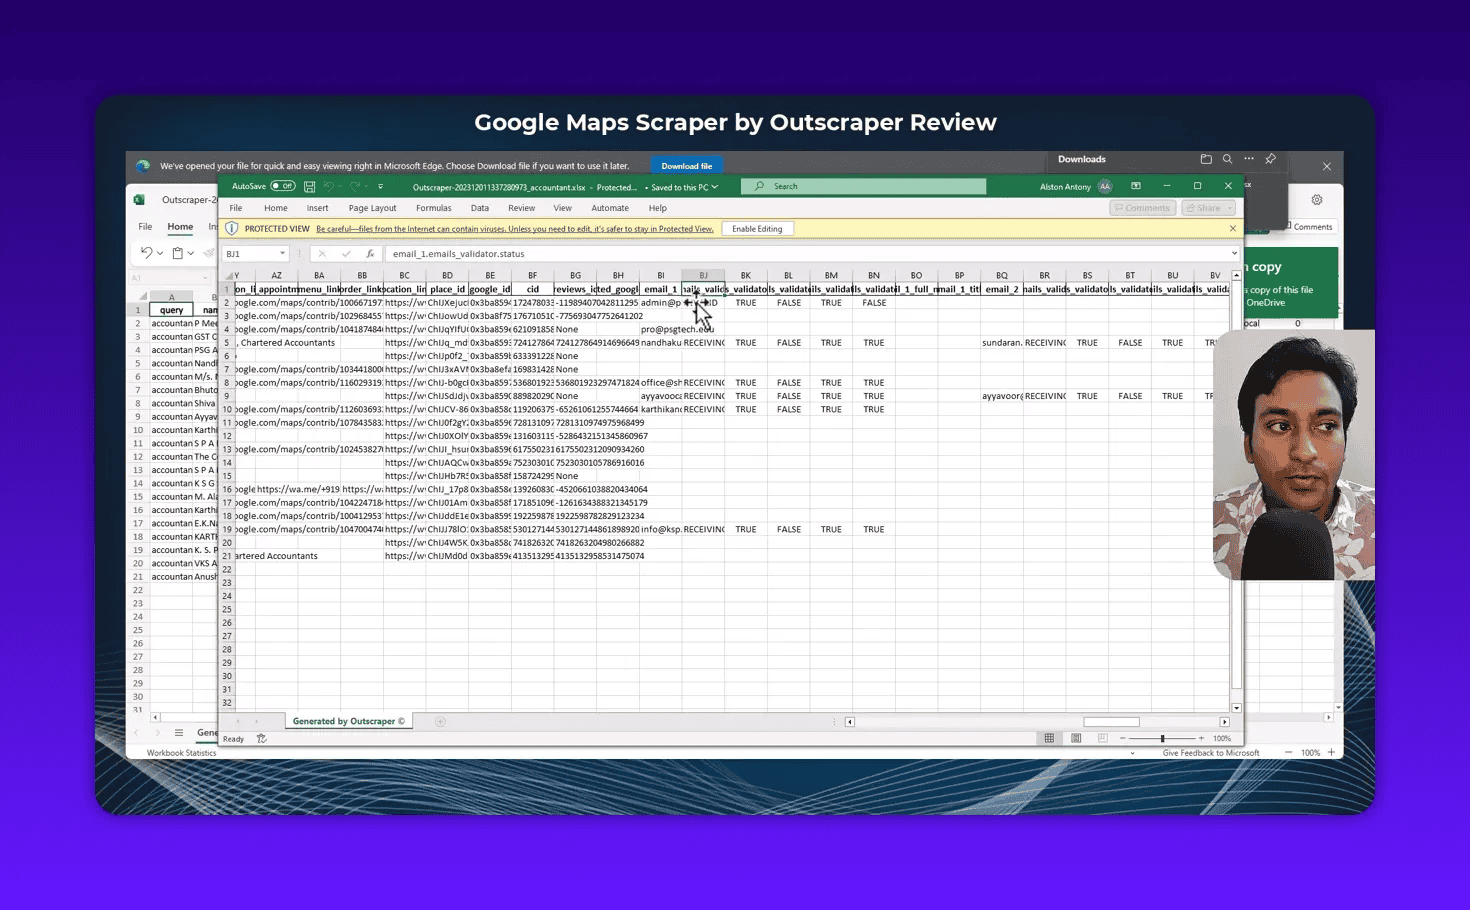Switch to the Formulas ribbon tab
The width and height of the screenshot is (1470, 910).
433,208
